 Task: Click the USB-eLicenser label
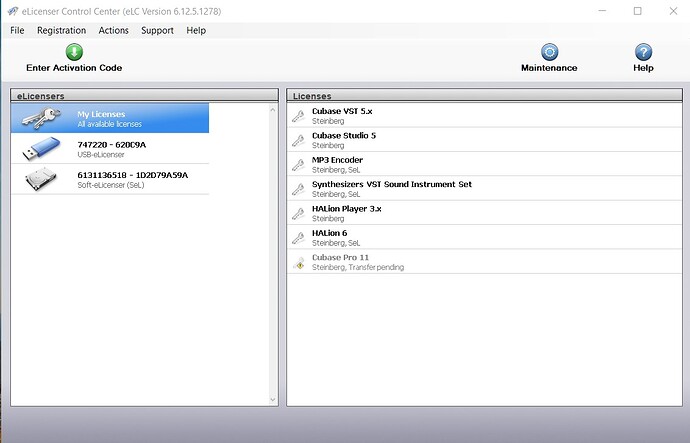tap(101, 154)
